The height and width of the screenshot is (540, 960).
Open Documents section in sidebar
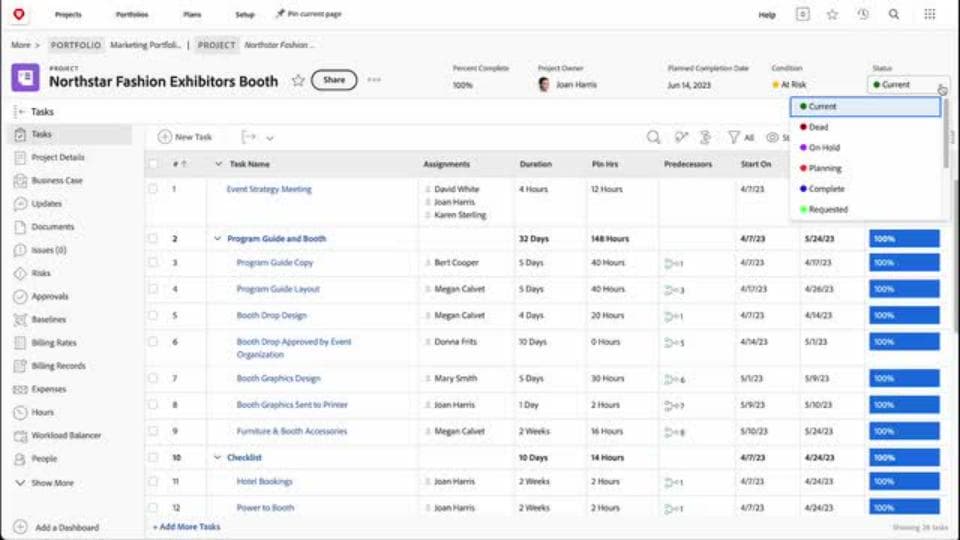(x=52, y=227)
